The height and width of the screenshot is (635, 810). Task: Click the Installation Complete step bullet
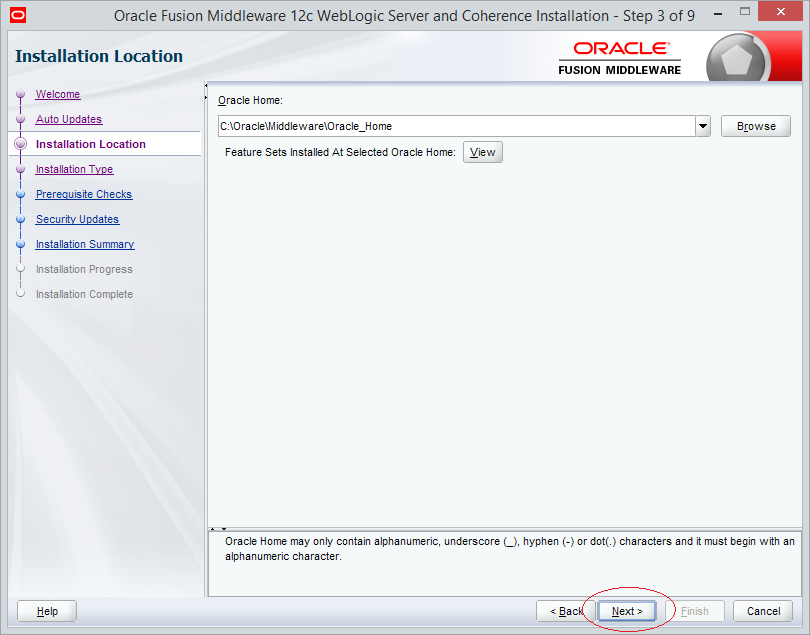(21, 293)
